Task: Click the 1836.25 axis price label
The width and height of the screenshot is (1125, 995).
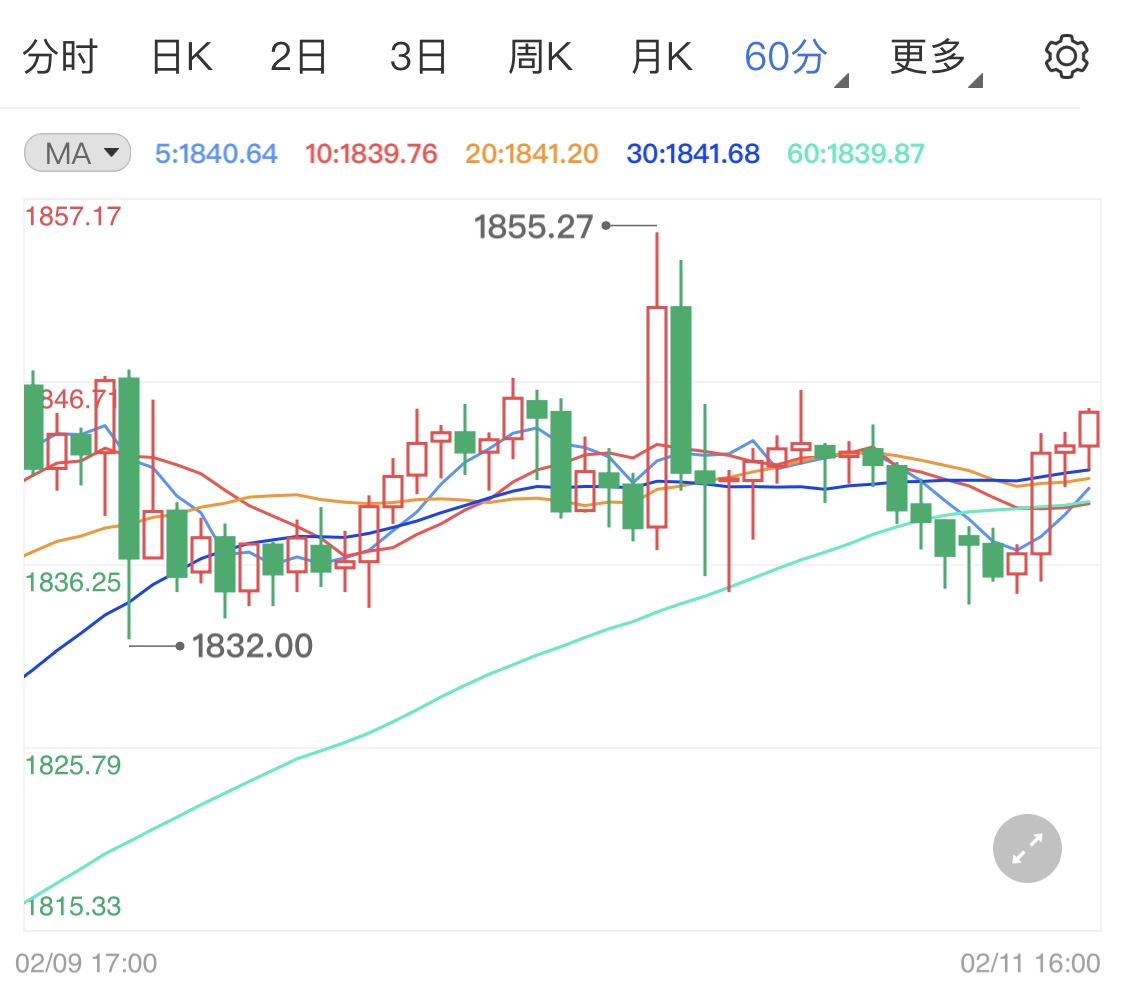Action: point(73,583)
